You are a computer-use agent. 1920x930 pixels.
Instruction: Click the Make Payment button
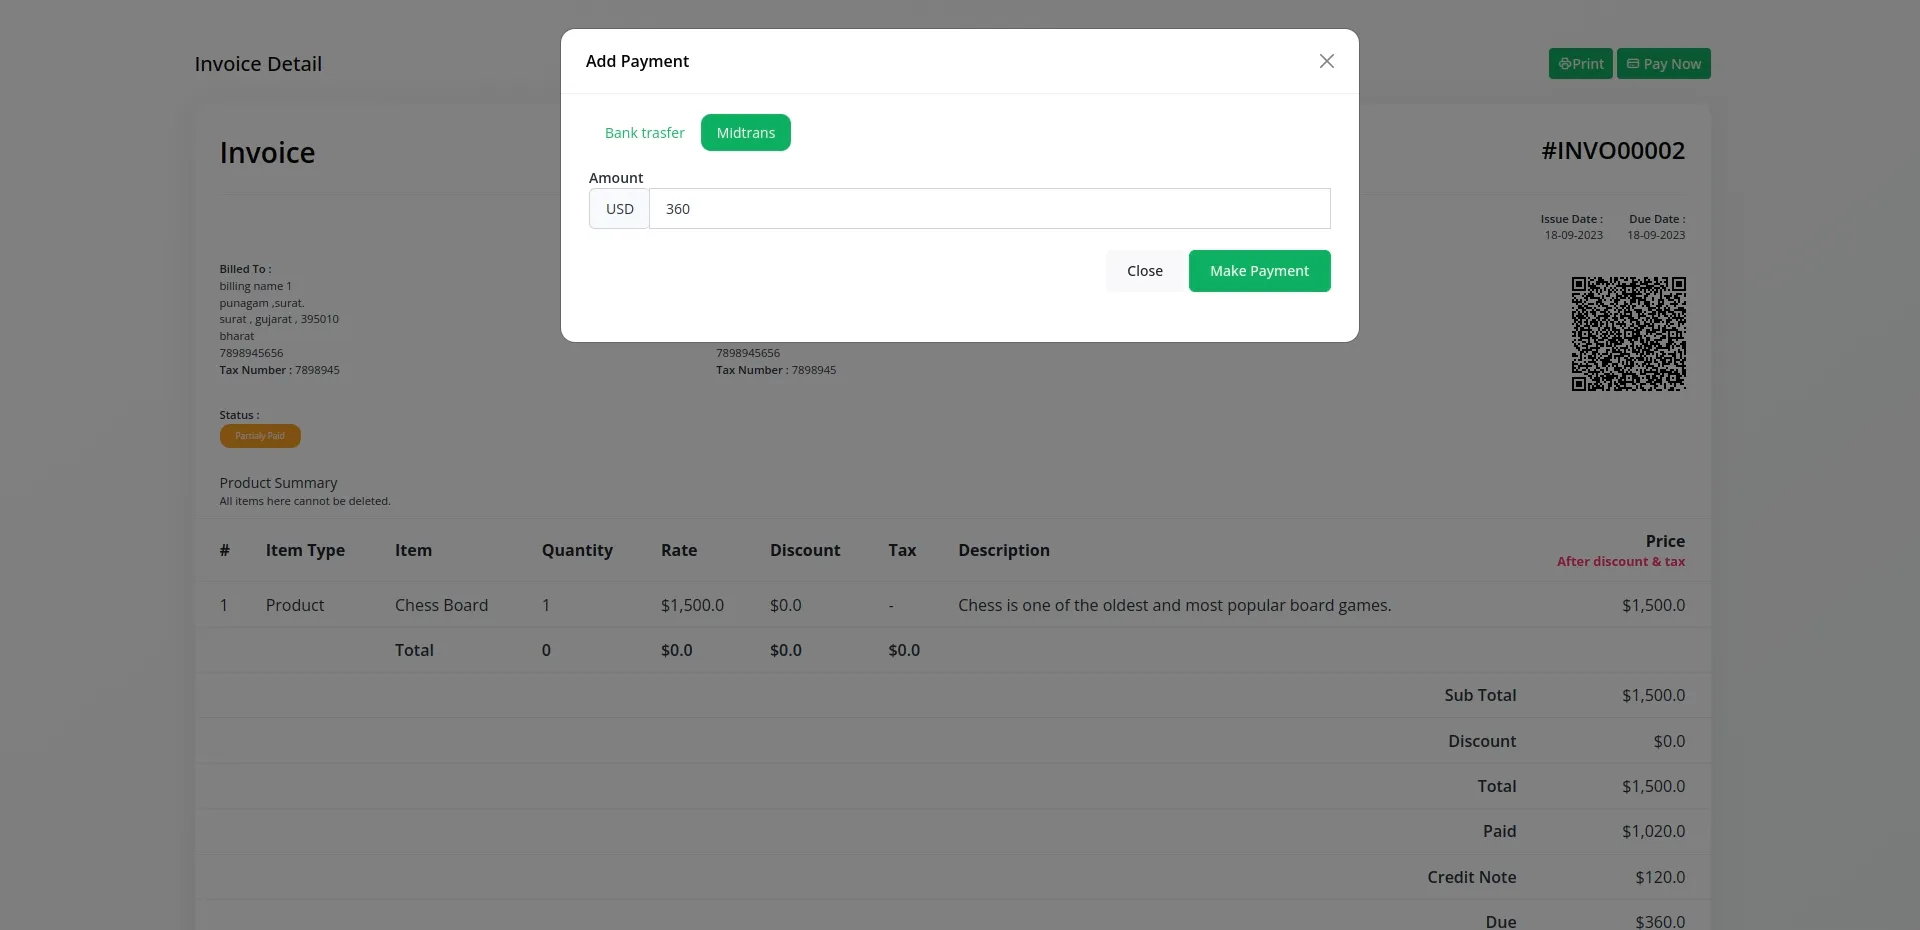tap(1259, 271)
